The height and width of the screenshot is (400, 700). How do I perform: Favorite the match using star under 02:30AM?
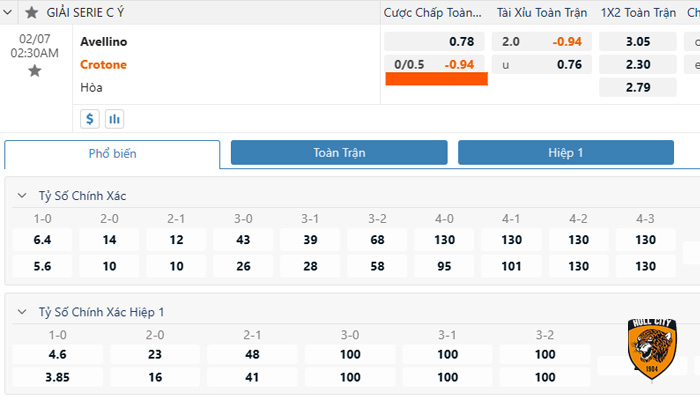pos(35,71)
